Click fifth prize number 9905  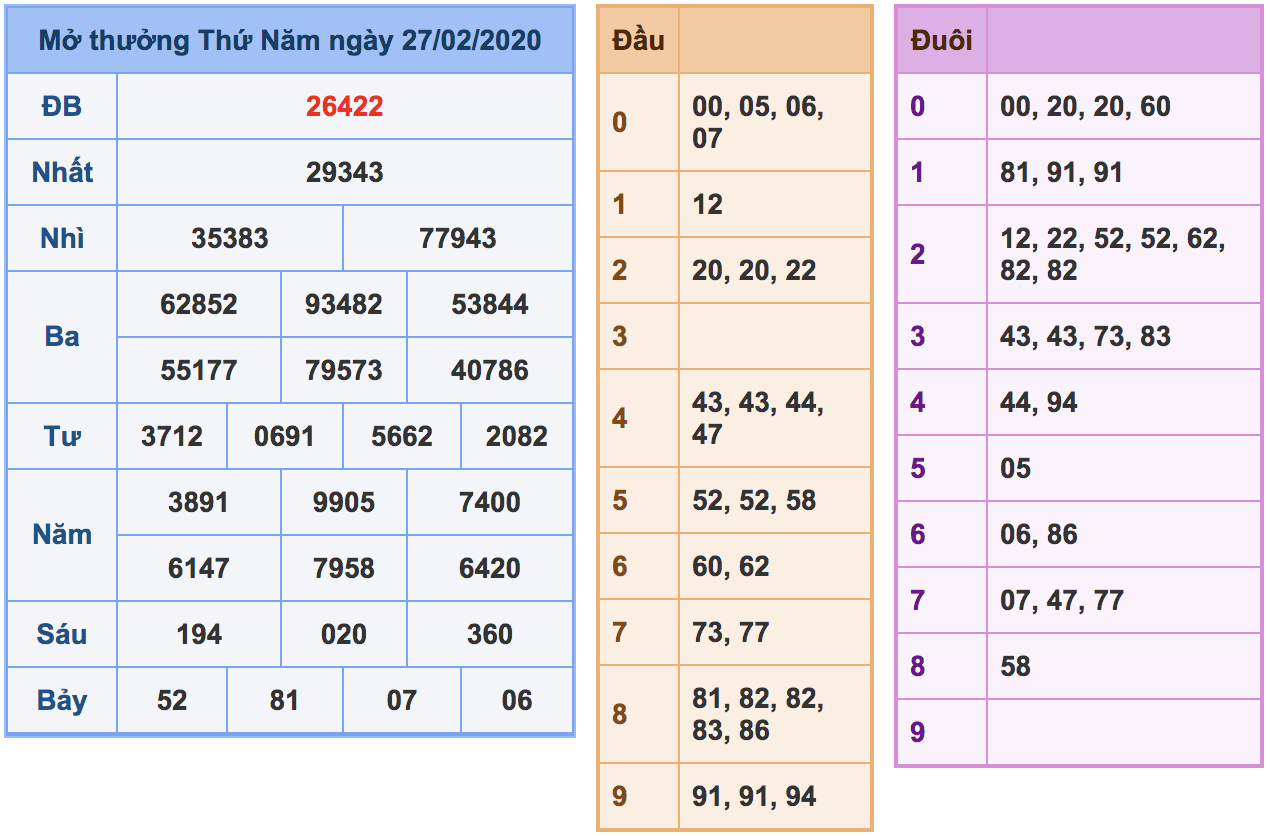tap(345, 502)
